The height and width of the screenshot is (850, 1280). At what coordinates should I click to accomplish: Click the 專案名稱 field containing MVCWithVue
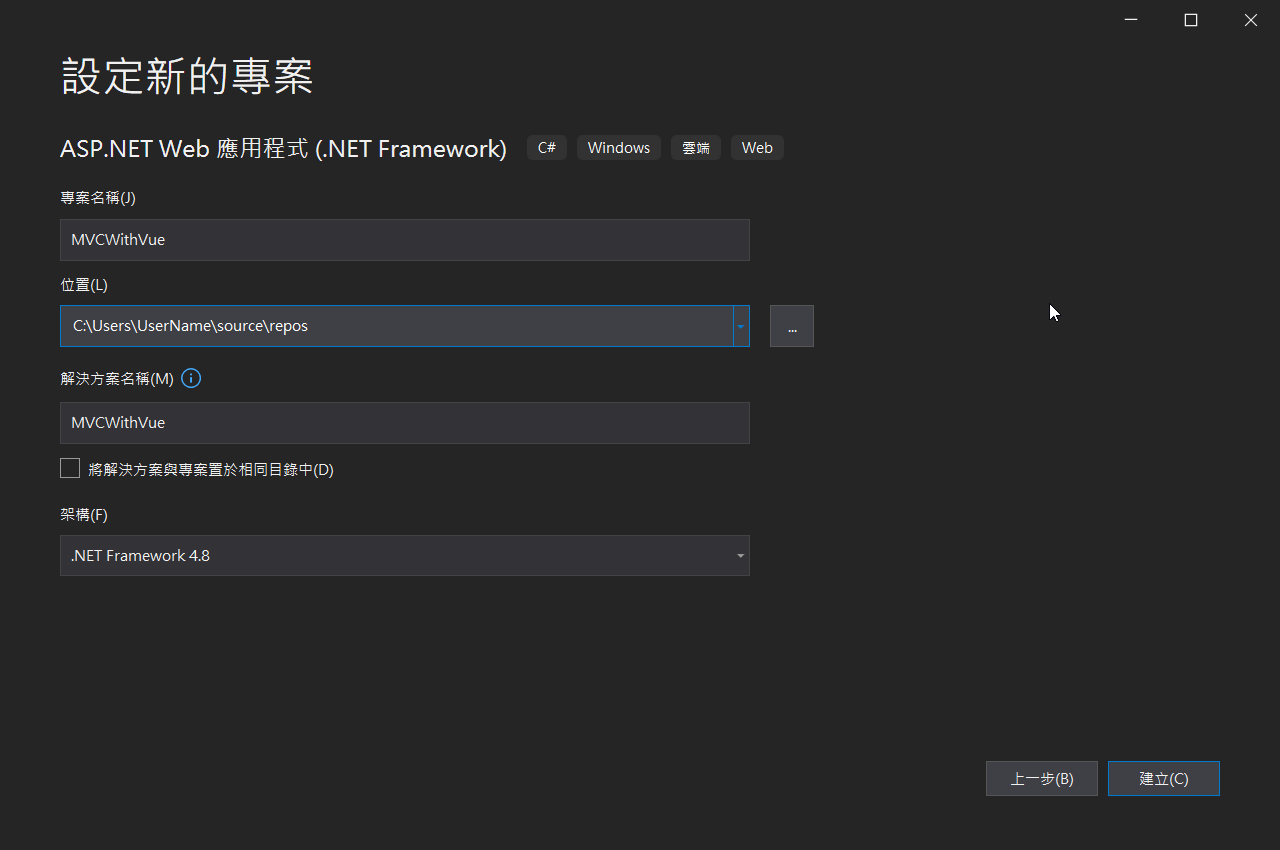coord(404,240)
